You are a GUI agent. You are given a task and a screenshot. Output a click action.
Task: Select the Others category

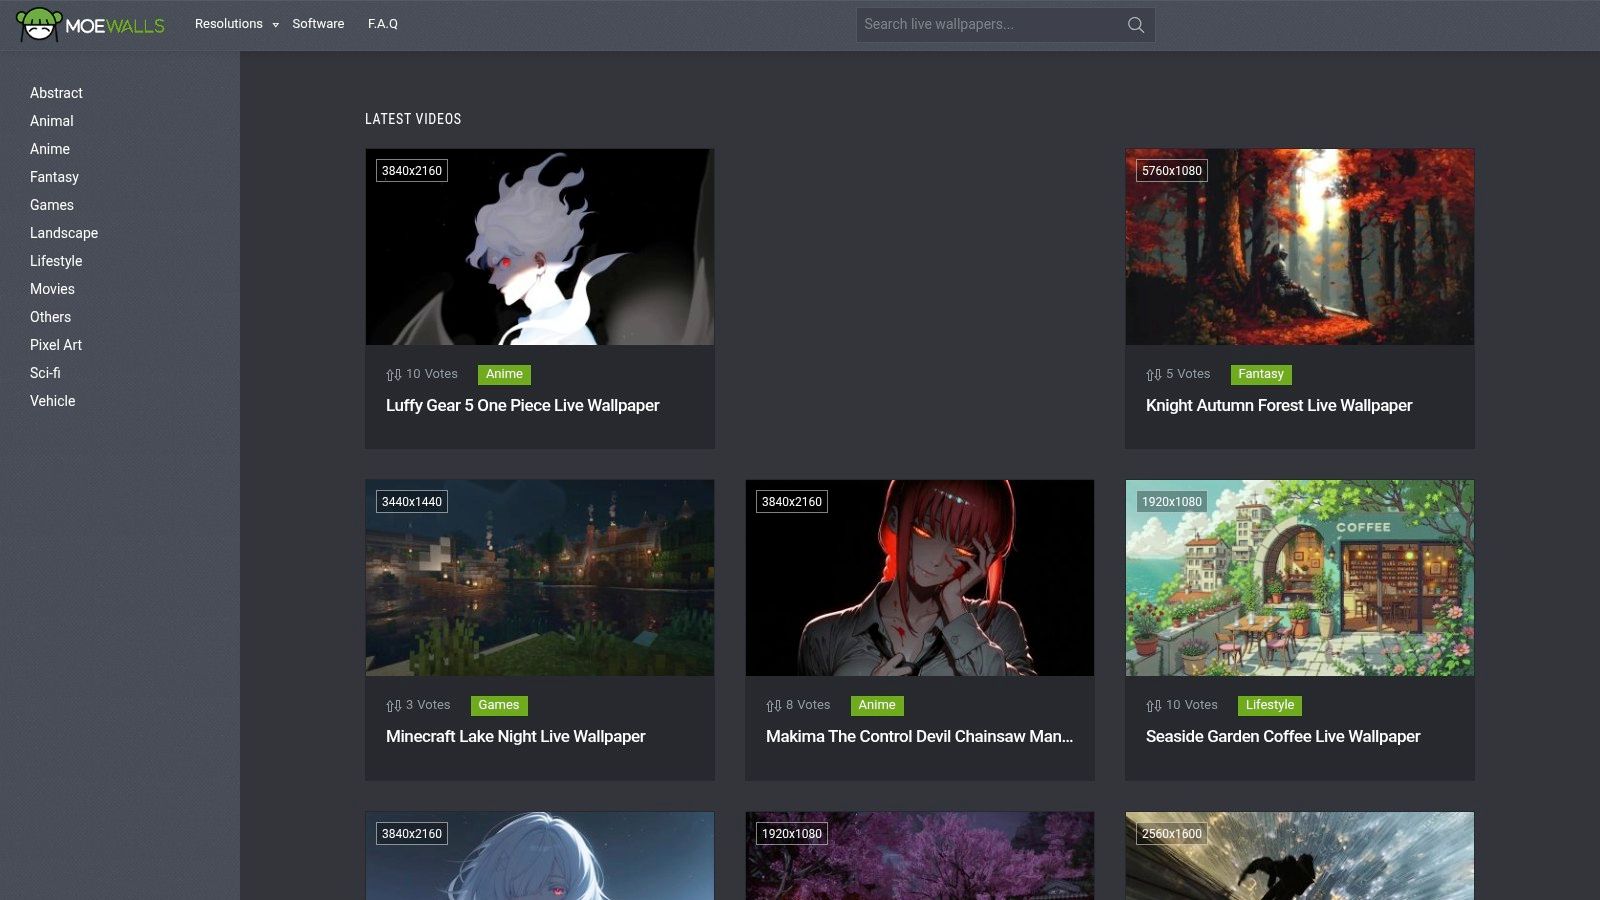[x=50, y=317]
